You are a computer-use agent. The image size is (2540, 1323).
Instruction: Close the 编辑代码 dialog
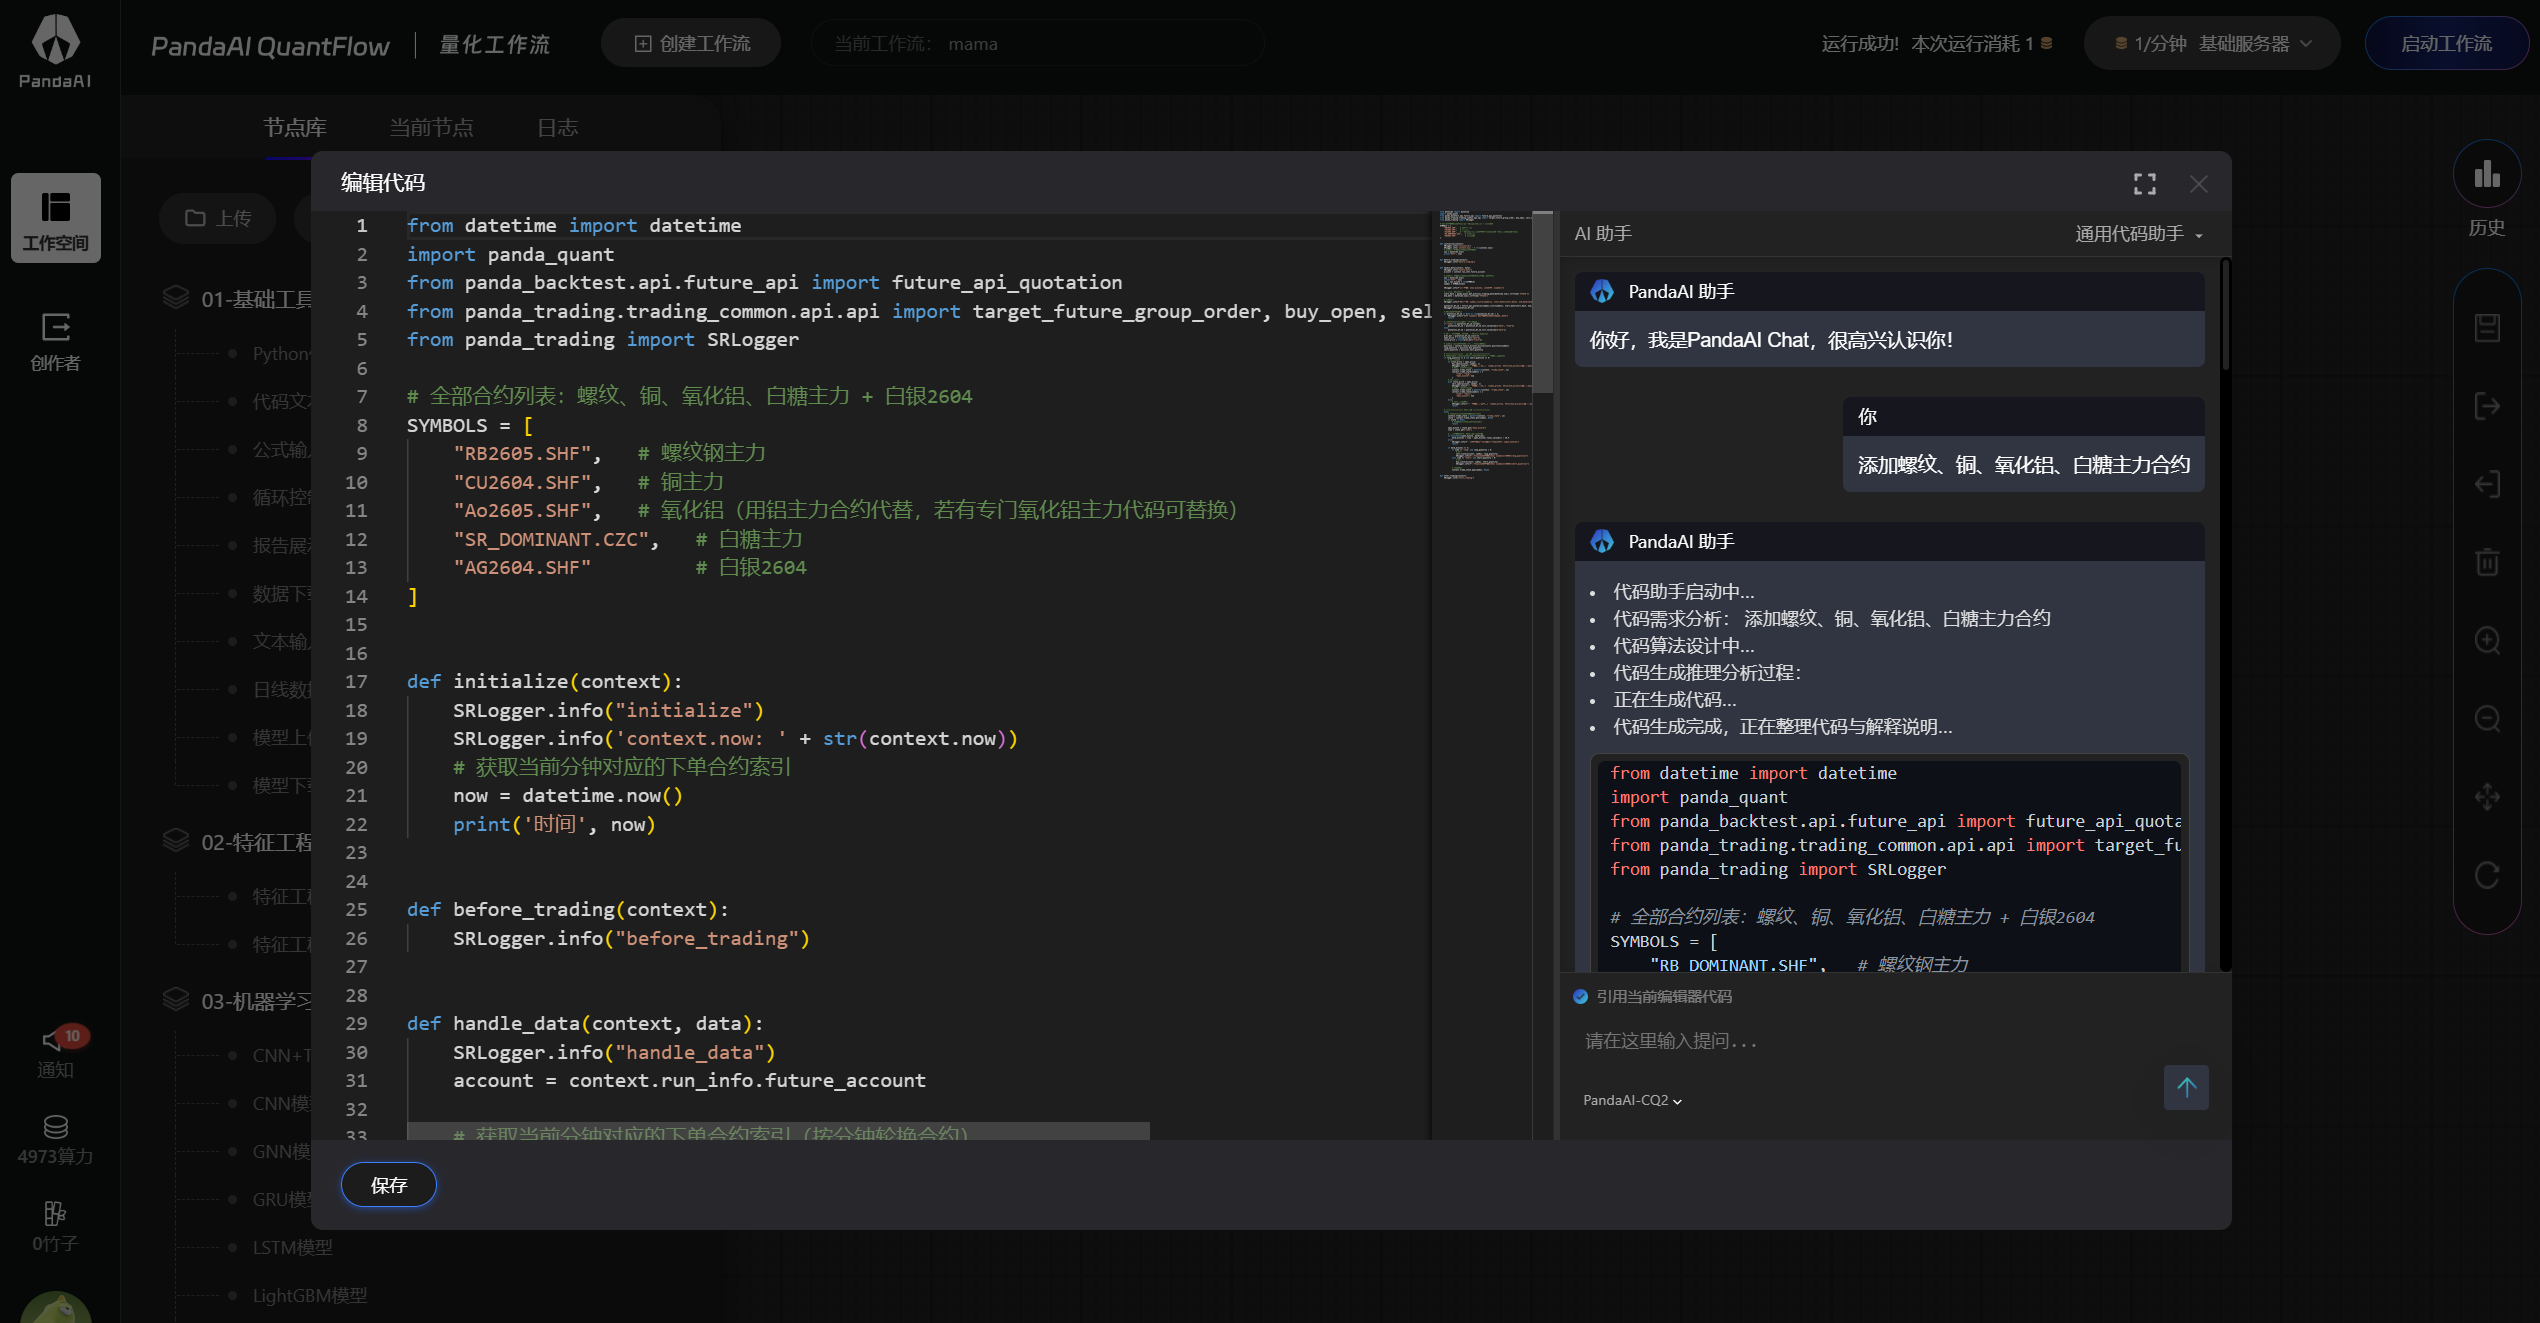pyautogui.click(x=2198, y=184)
